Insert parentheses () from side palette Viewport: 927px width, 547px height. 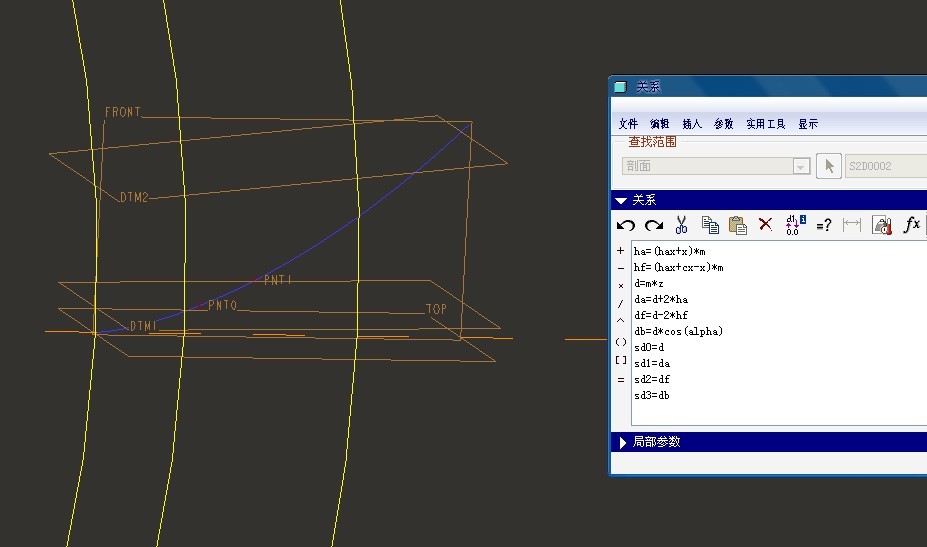click(x=621, y=342)
